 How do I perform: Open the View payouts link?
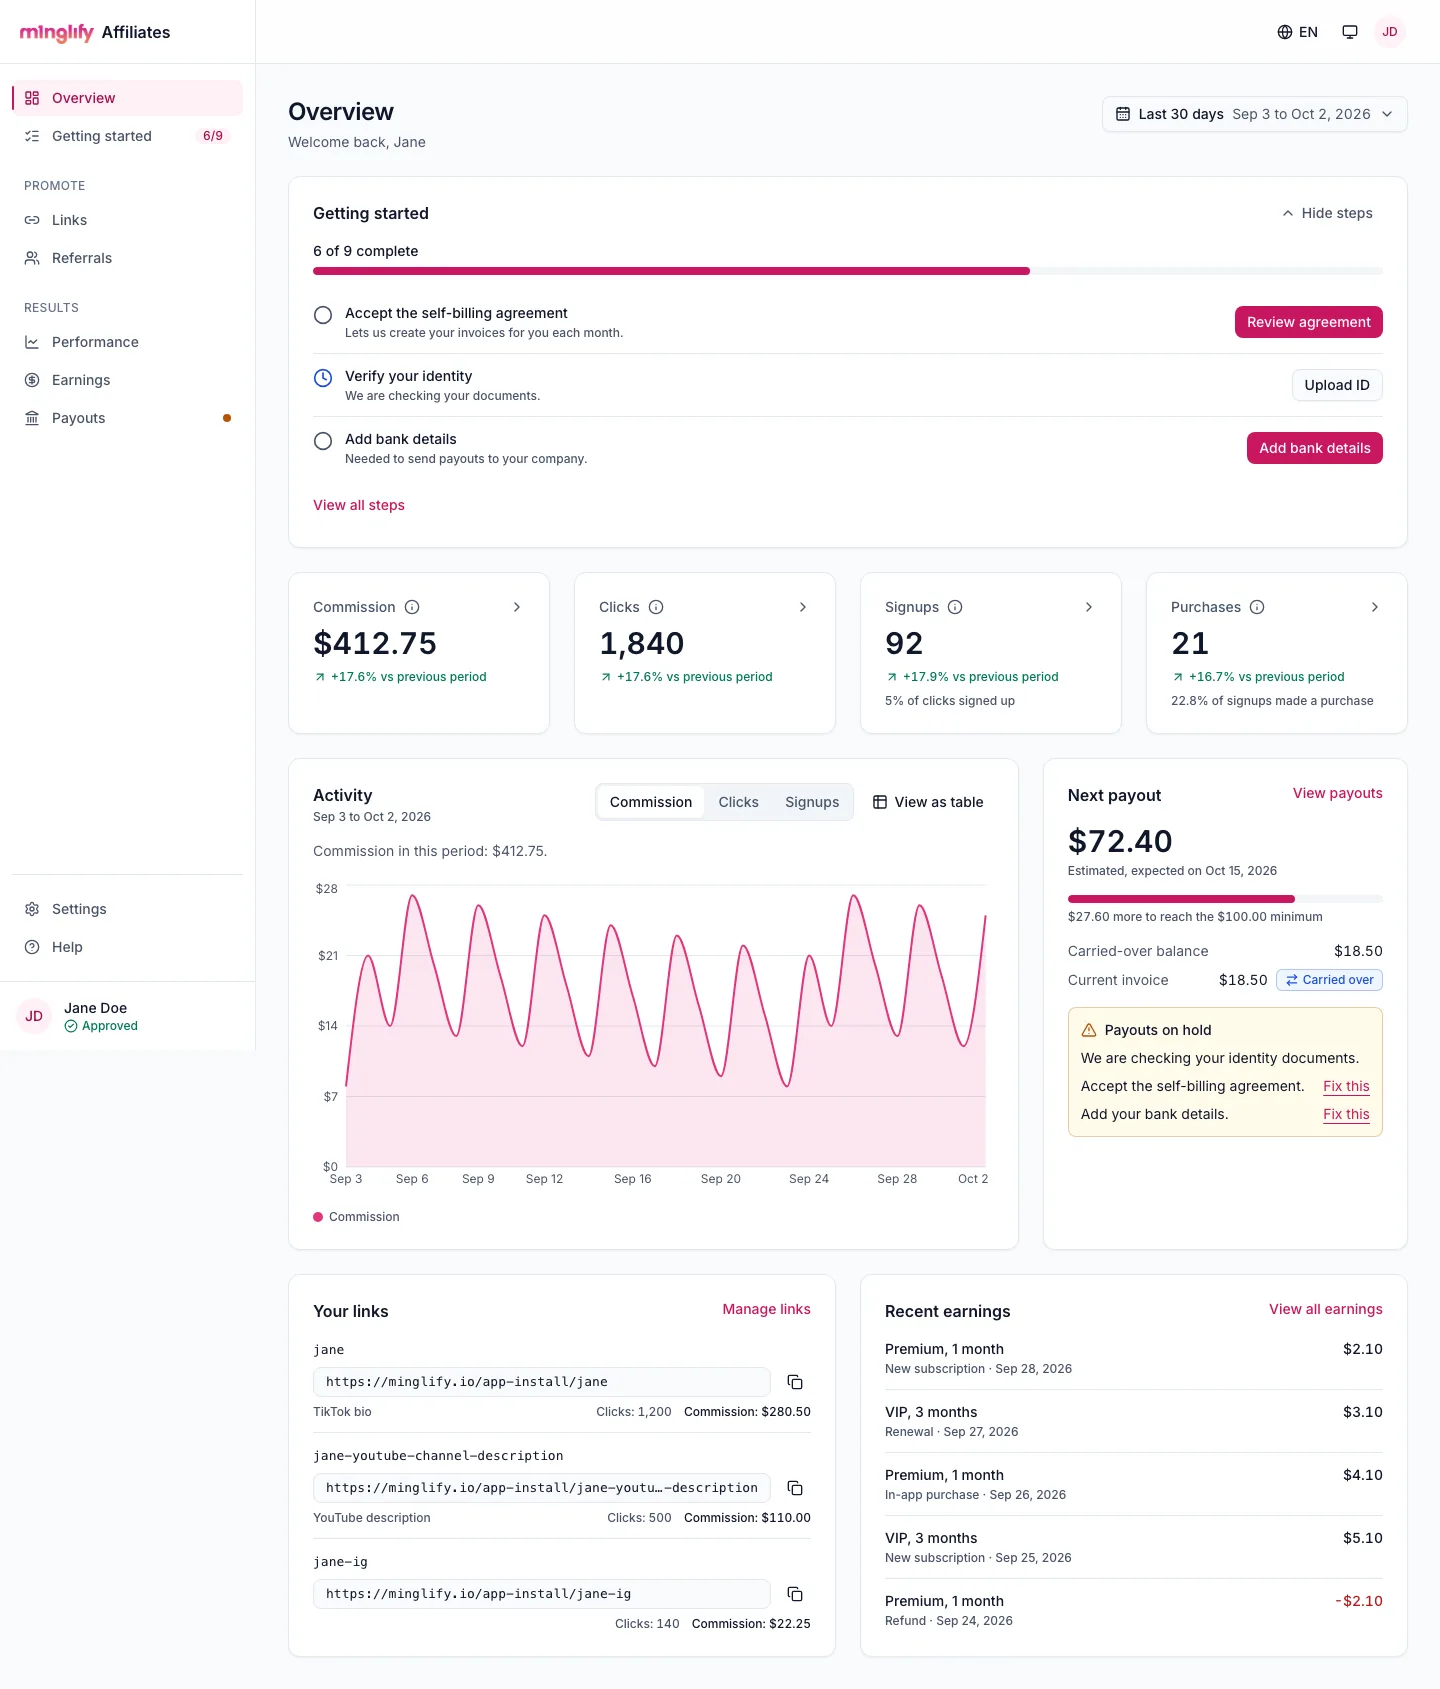1337,793
